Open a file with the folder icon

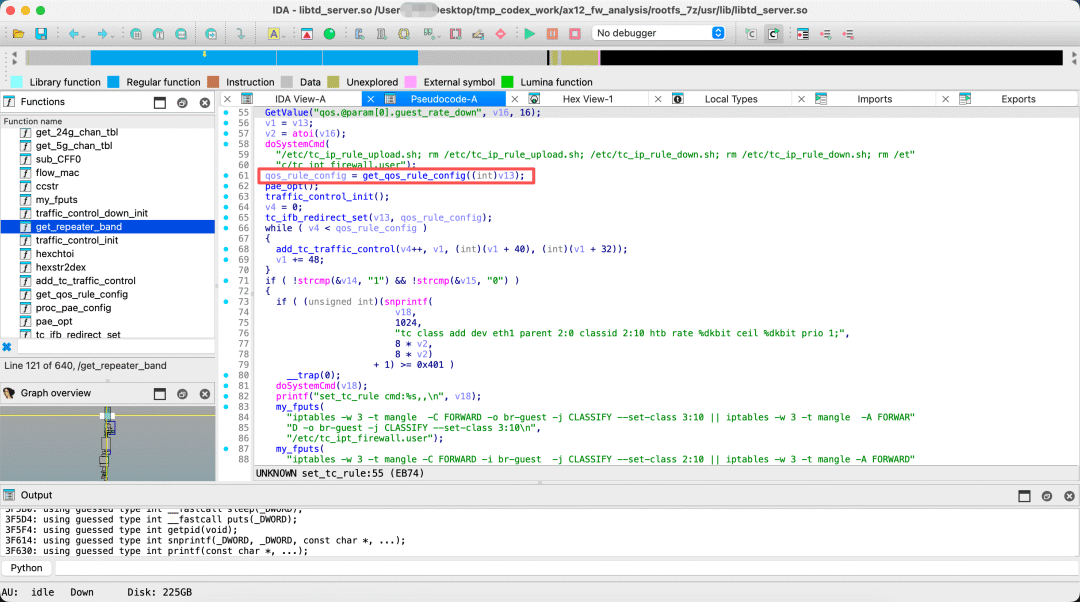(x=19, y=33)
